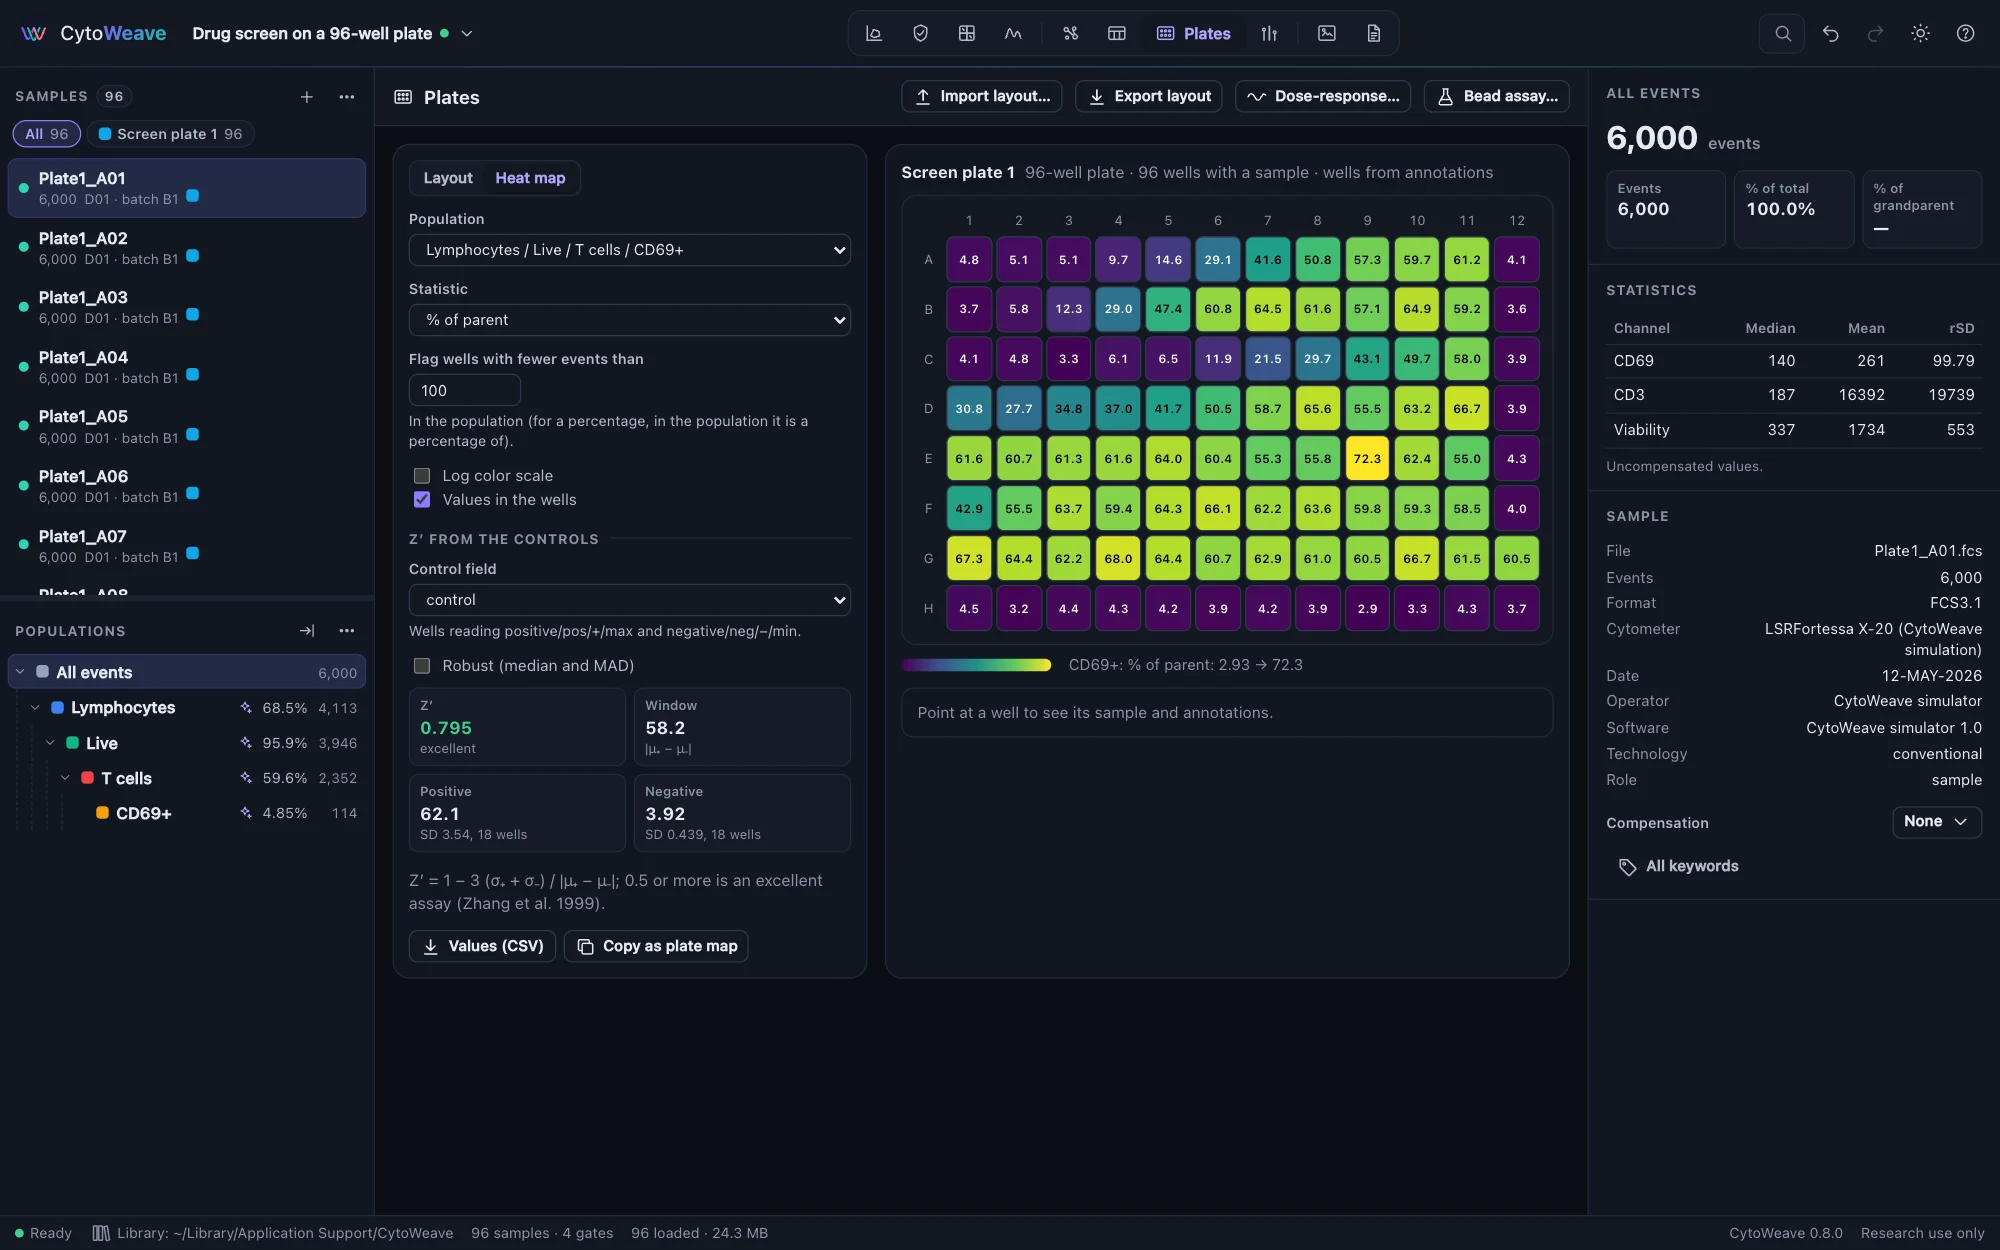Open the node-graph clustering icon
The height and width of the screenshot is (1250, 2000).
coord(1070,33)
